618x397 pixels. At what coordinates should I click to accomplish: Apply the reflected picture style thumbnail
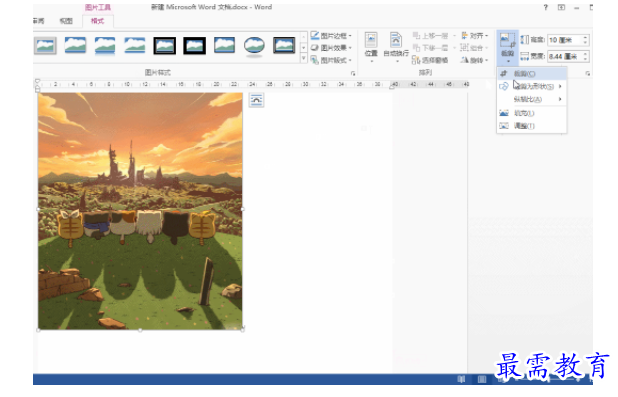[105, 46]
